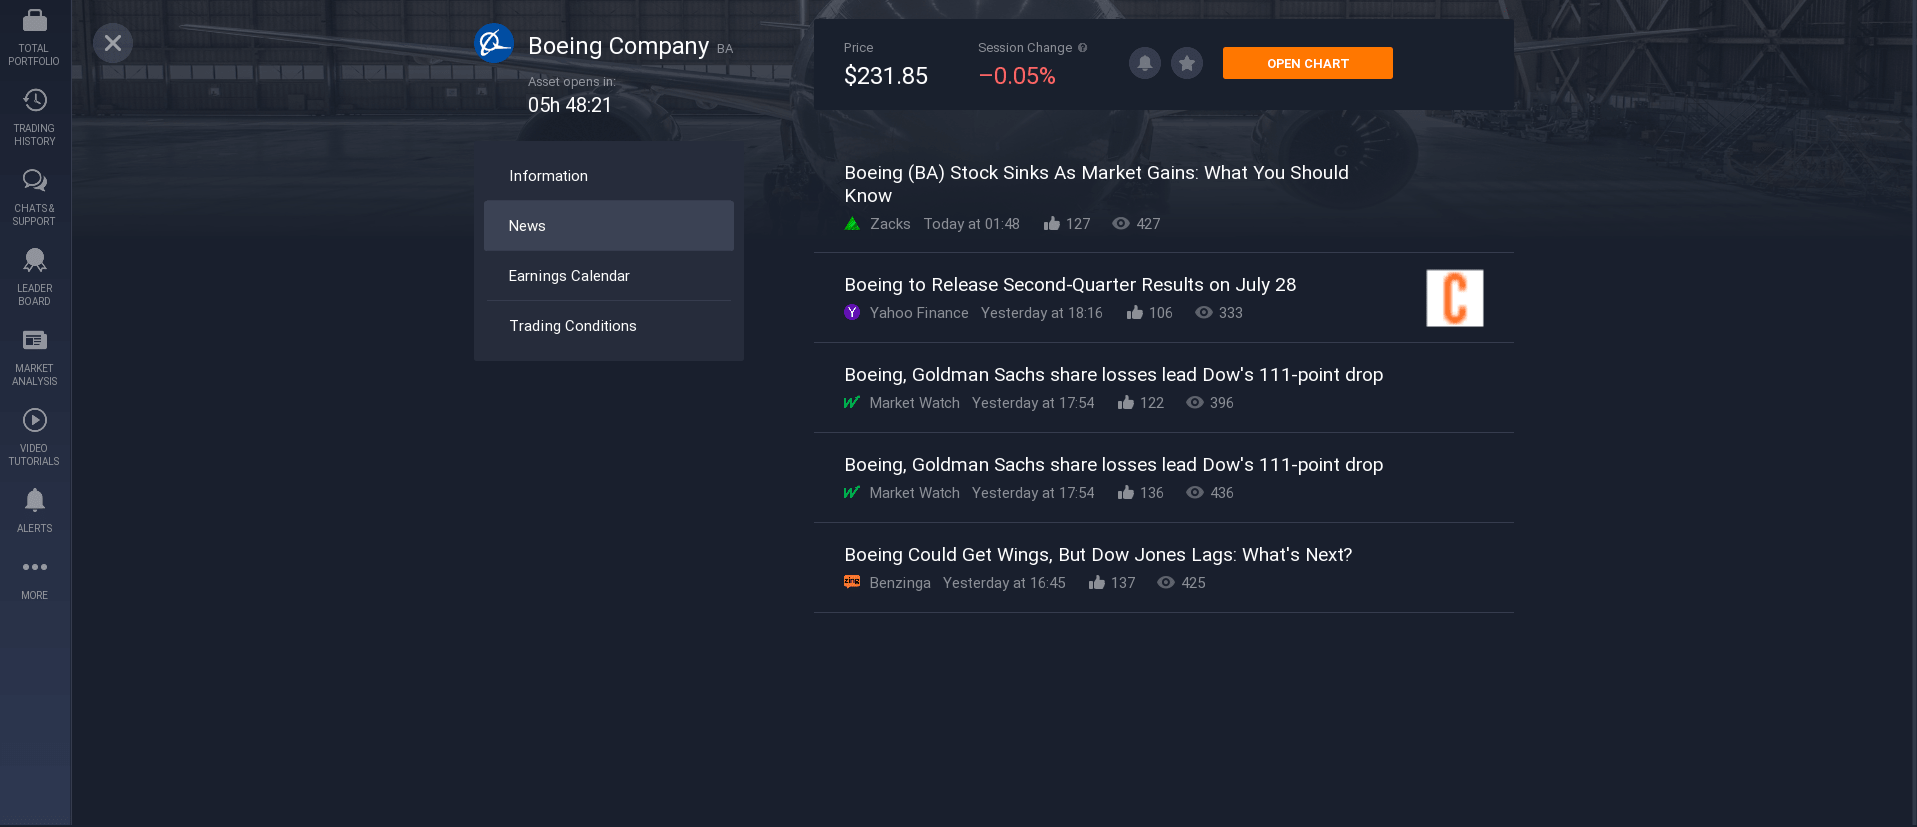
Task: Like the Benzinga Boeing article thumbs-up
Action: tap(1097, 583)
